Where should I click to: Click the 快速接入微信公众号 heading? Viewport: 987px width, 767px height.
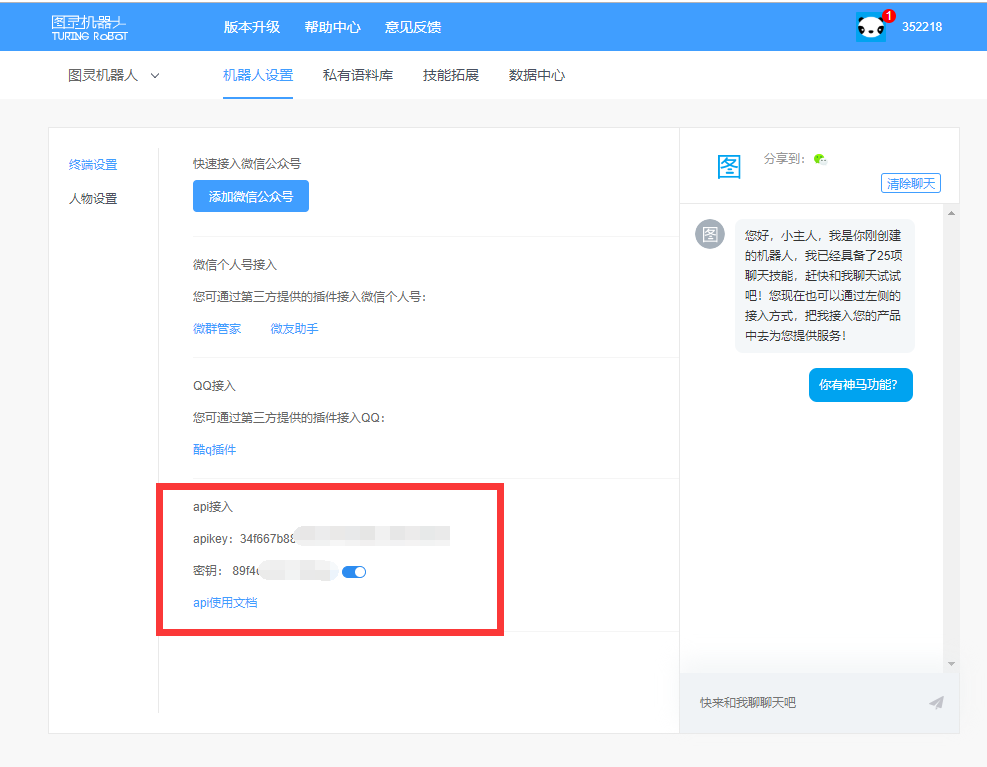click(x=247, y=164)
